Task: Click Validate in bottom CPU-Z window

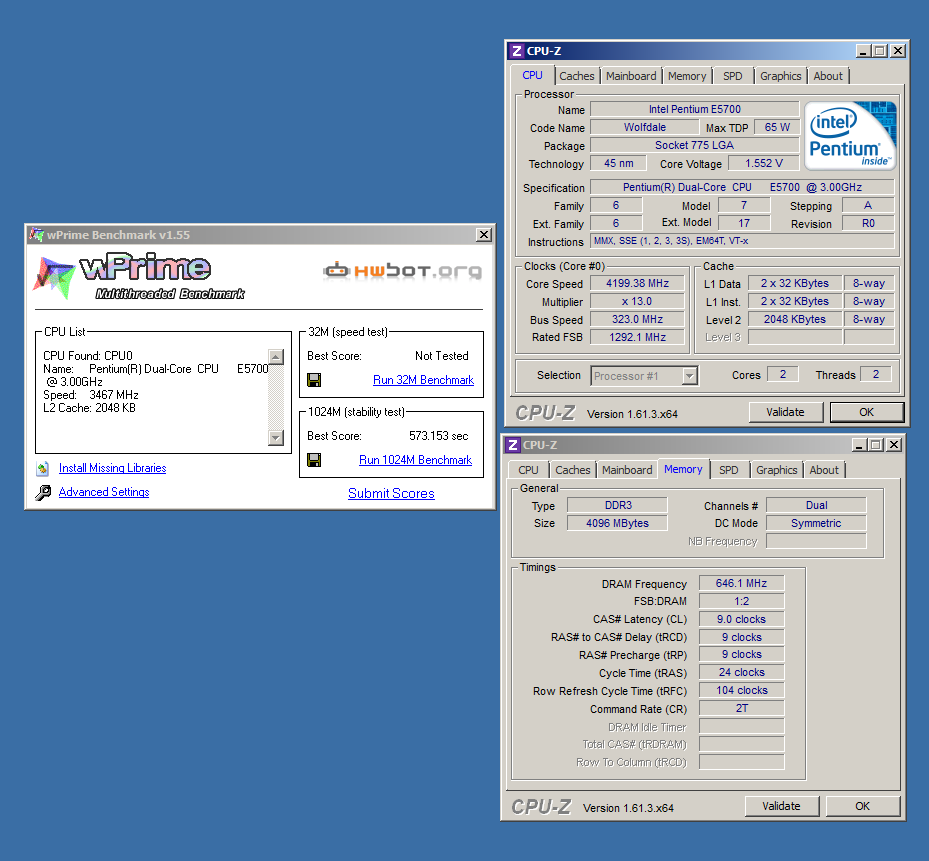Action: (x=781, y=806)
